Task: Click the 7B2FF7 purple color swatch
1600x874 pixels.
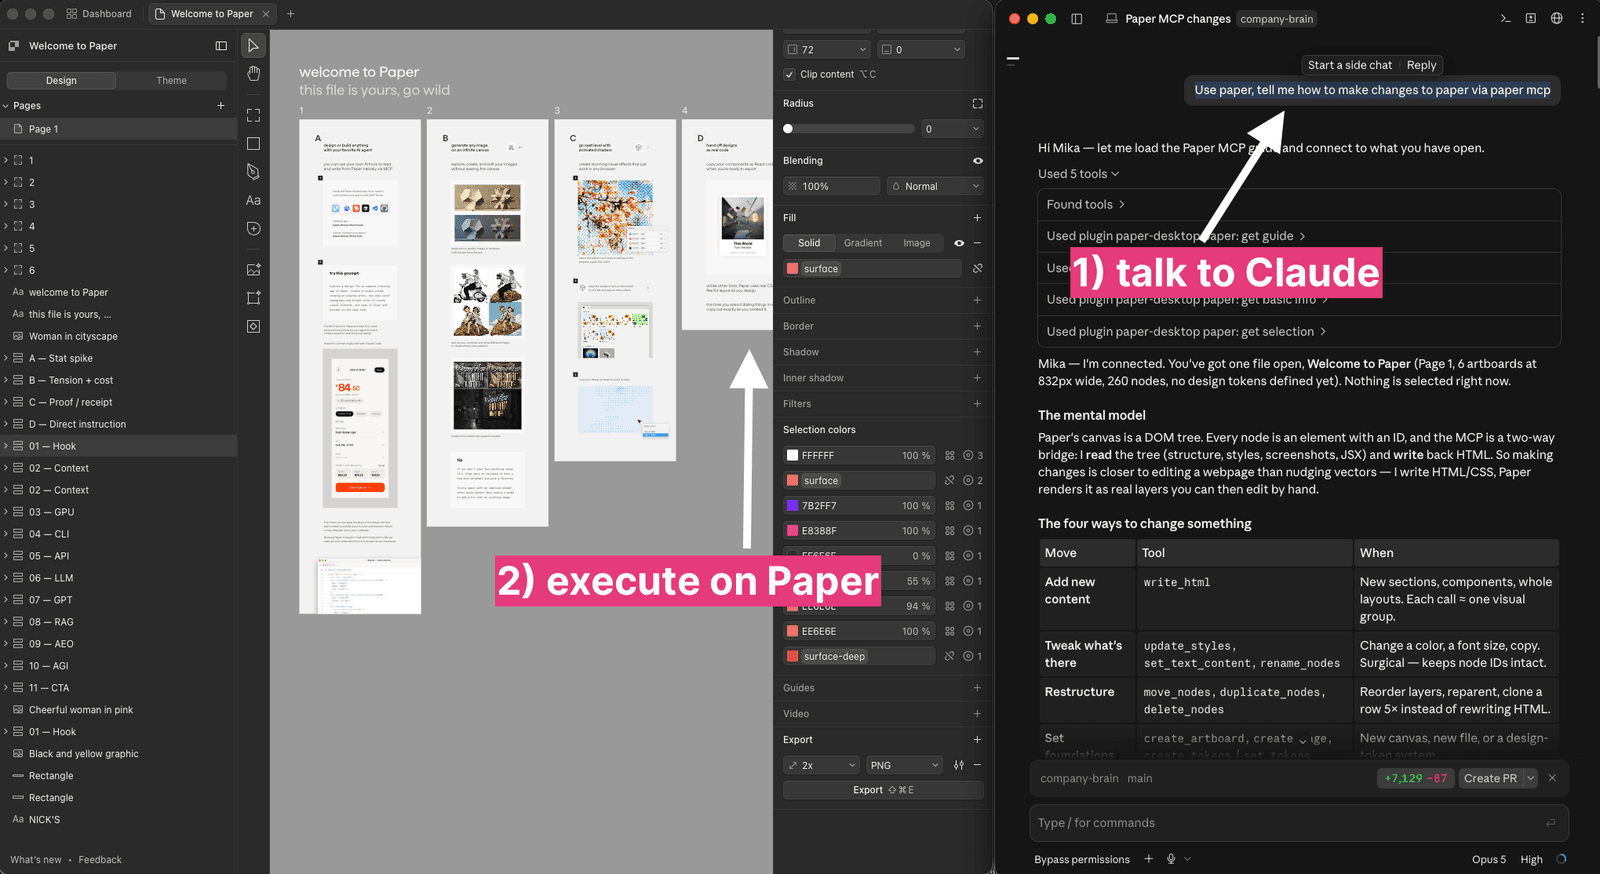Action: pyautogui.click(x=792, y=506)
